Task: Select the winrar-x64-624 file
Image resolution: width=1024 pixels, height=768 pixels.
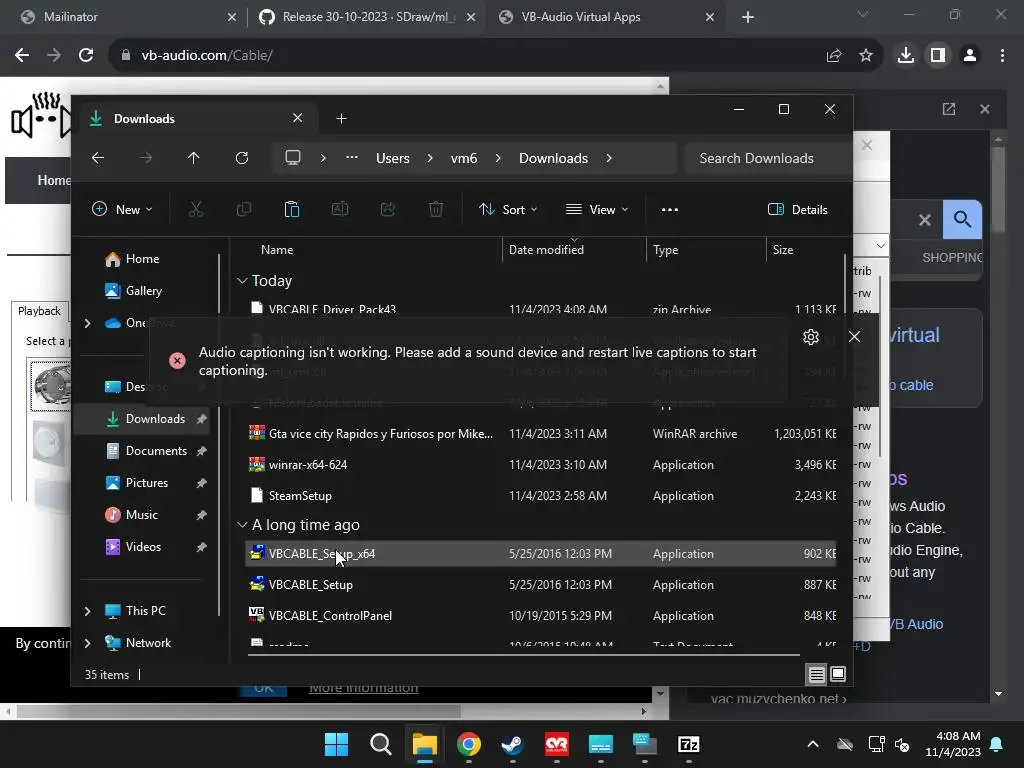Action: tap(540, 465)
